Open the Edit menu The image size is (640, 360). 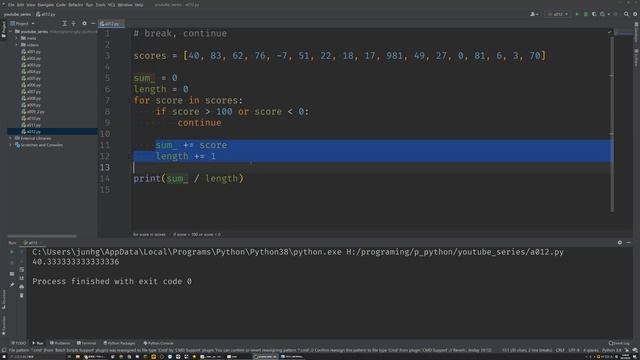point(20,5)
